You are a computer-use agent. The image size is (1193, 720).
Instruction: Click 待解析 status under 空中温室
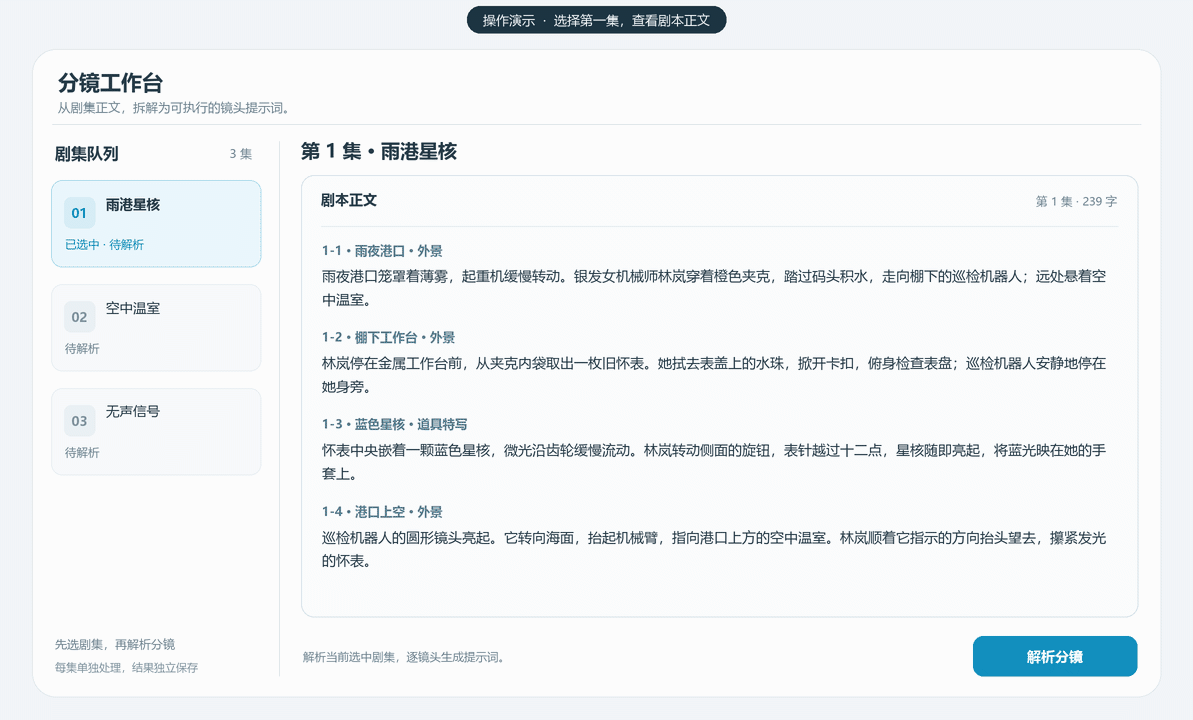(82, 349)
